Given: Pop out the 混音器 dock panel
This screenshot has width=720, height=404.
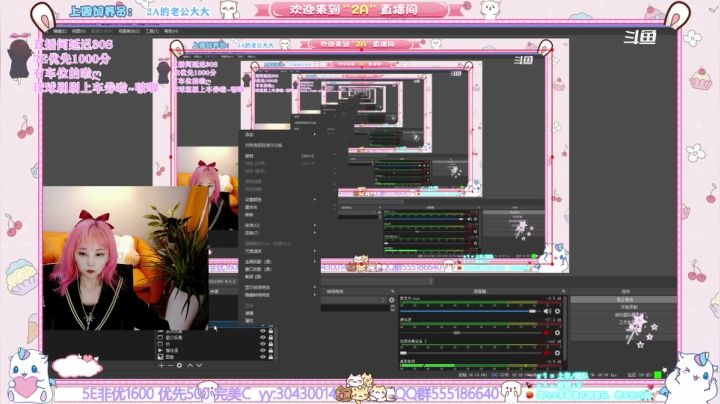Looking at the screenshot, I should [563, 292].
